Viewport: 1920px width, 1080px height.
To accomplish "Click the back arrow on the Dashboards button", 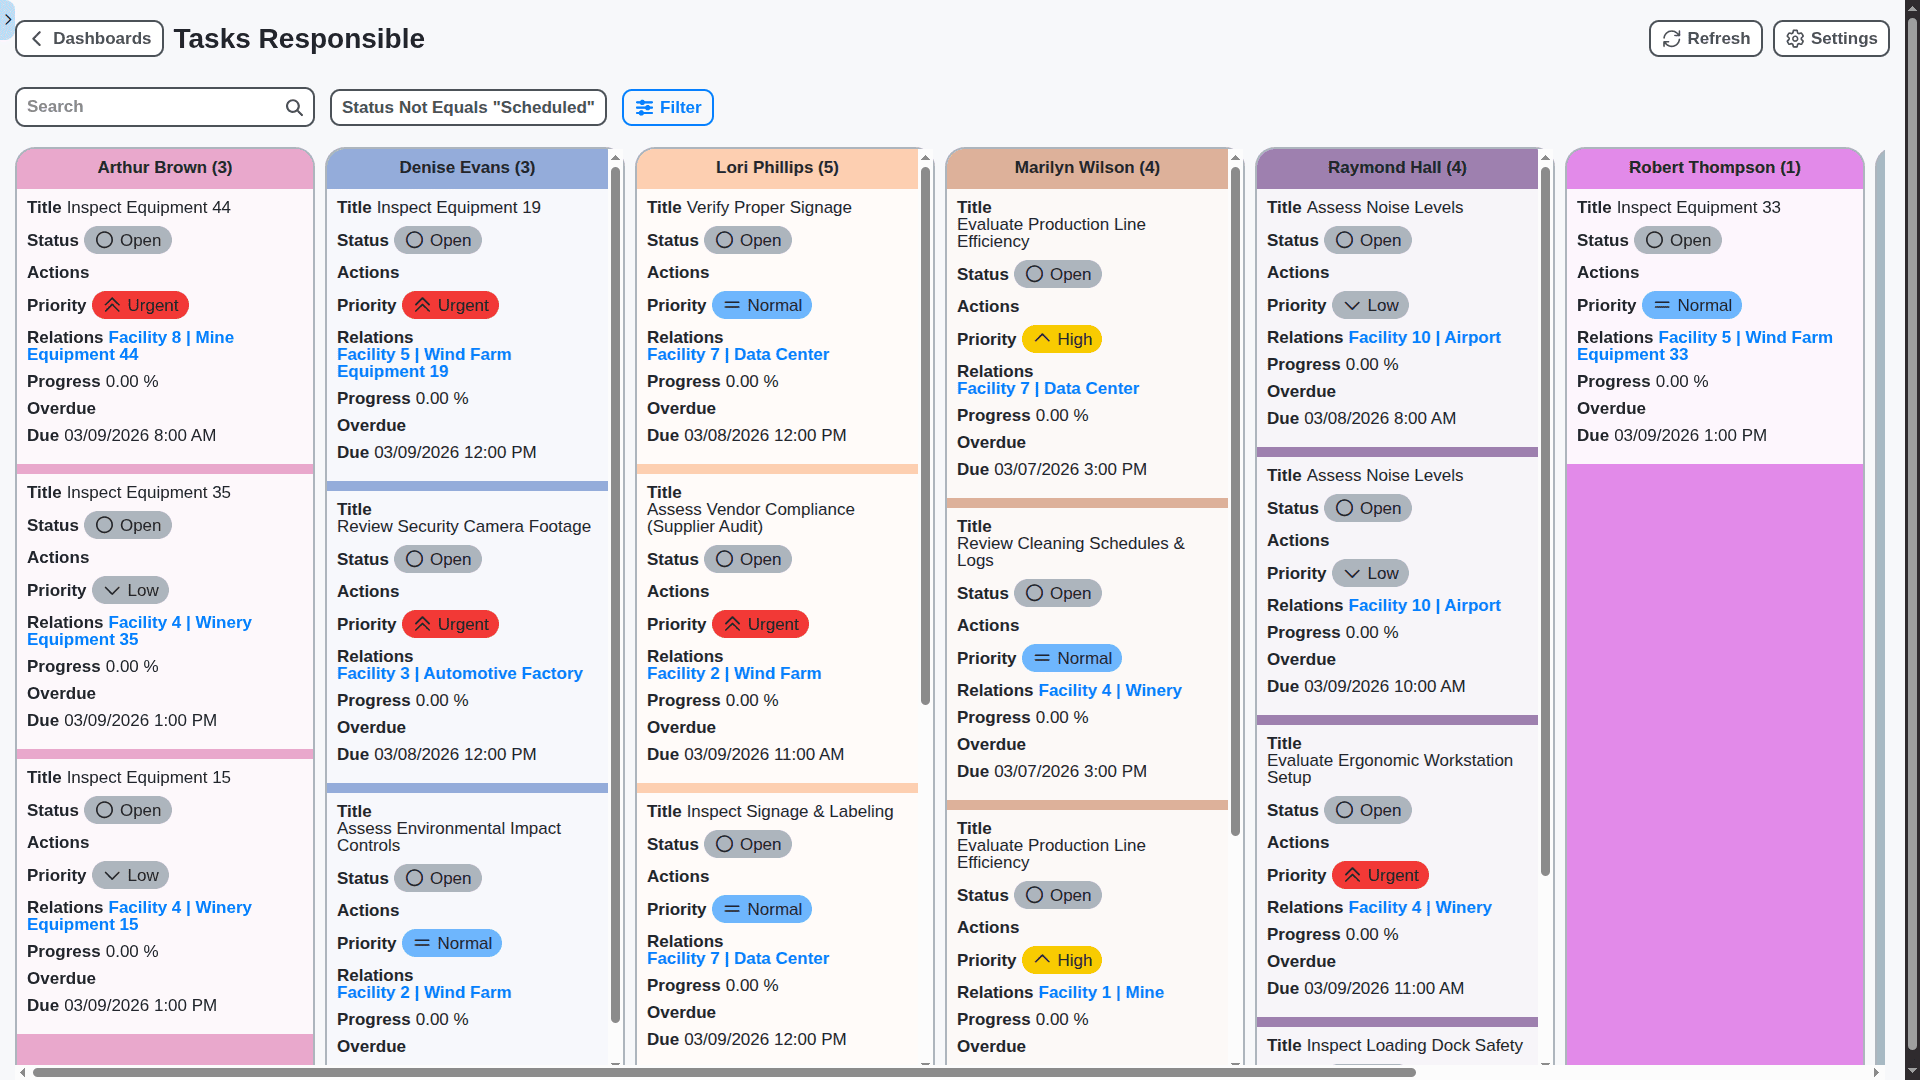I will (x=36, y=38).
